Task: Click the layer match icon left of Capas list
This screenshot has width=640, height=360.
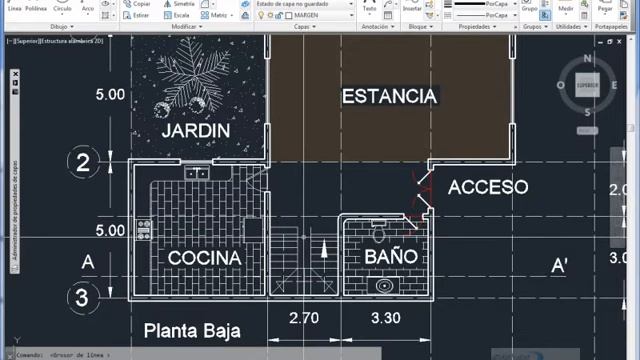Action: point(245,4)
